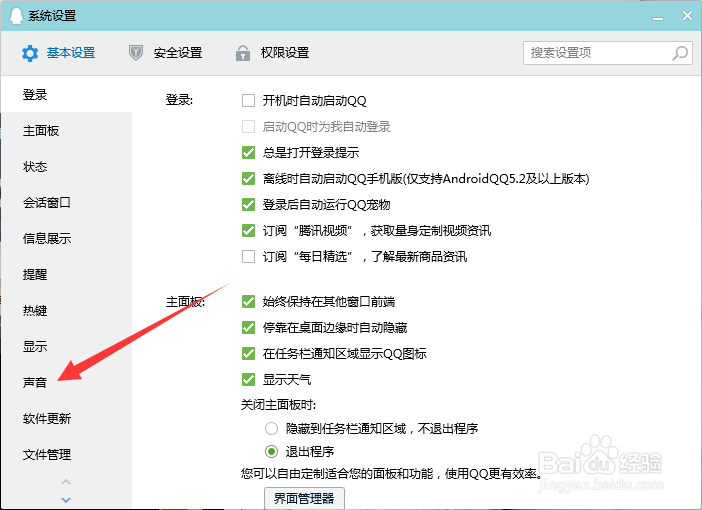Uncheck 始终保持在其他窗口前端

point(248,301)
